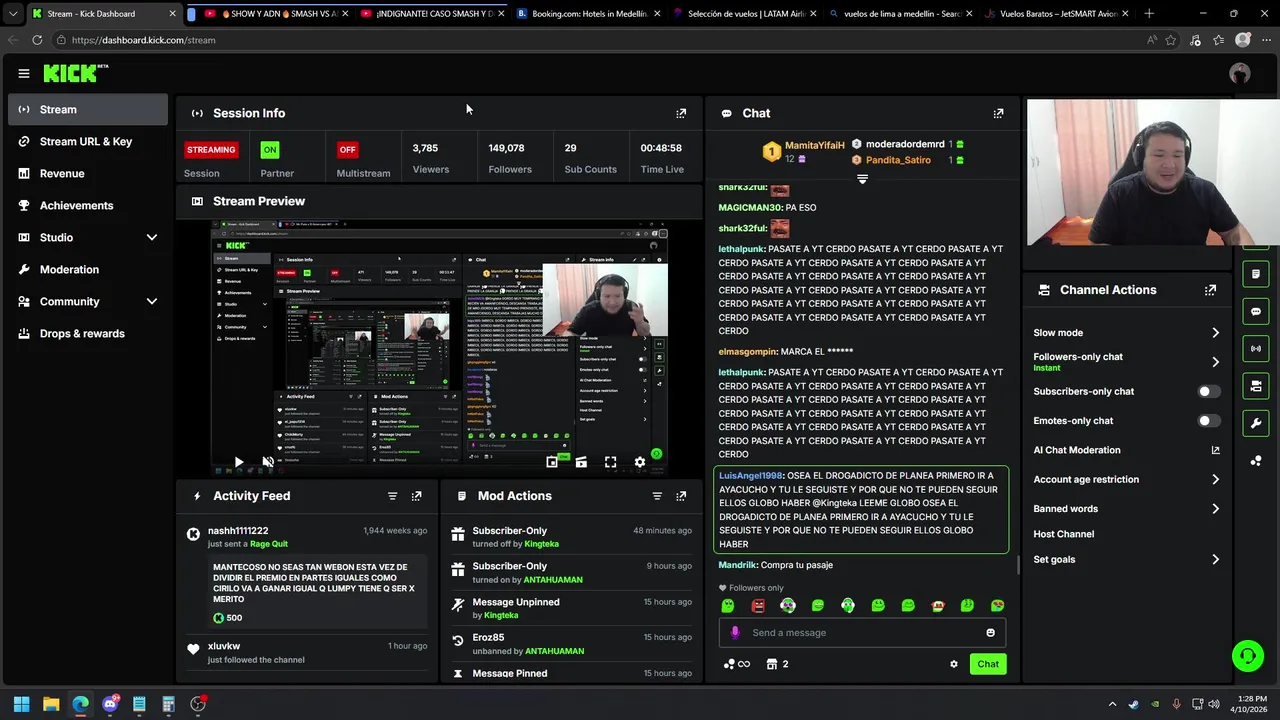Click Rage Quit link in activity feed
Screen dimensions: 1280x720
(x=269, y=544)
